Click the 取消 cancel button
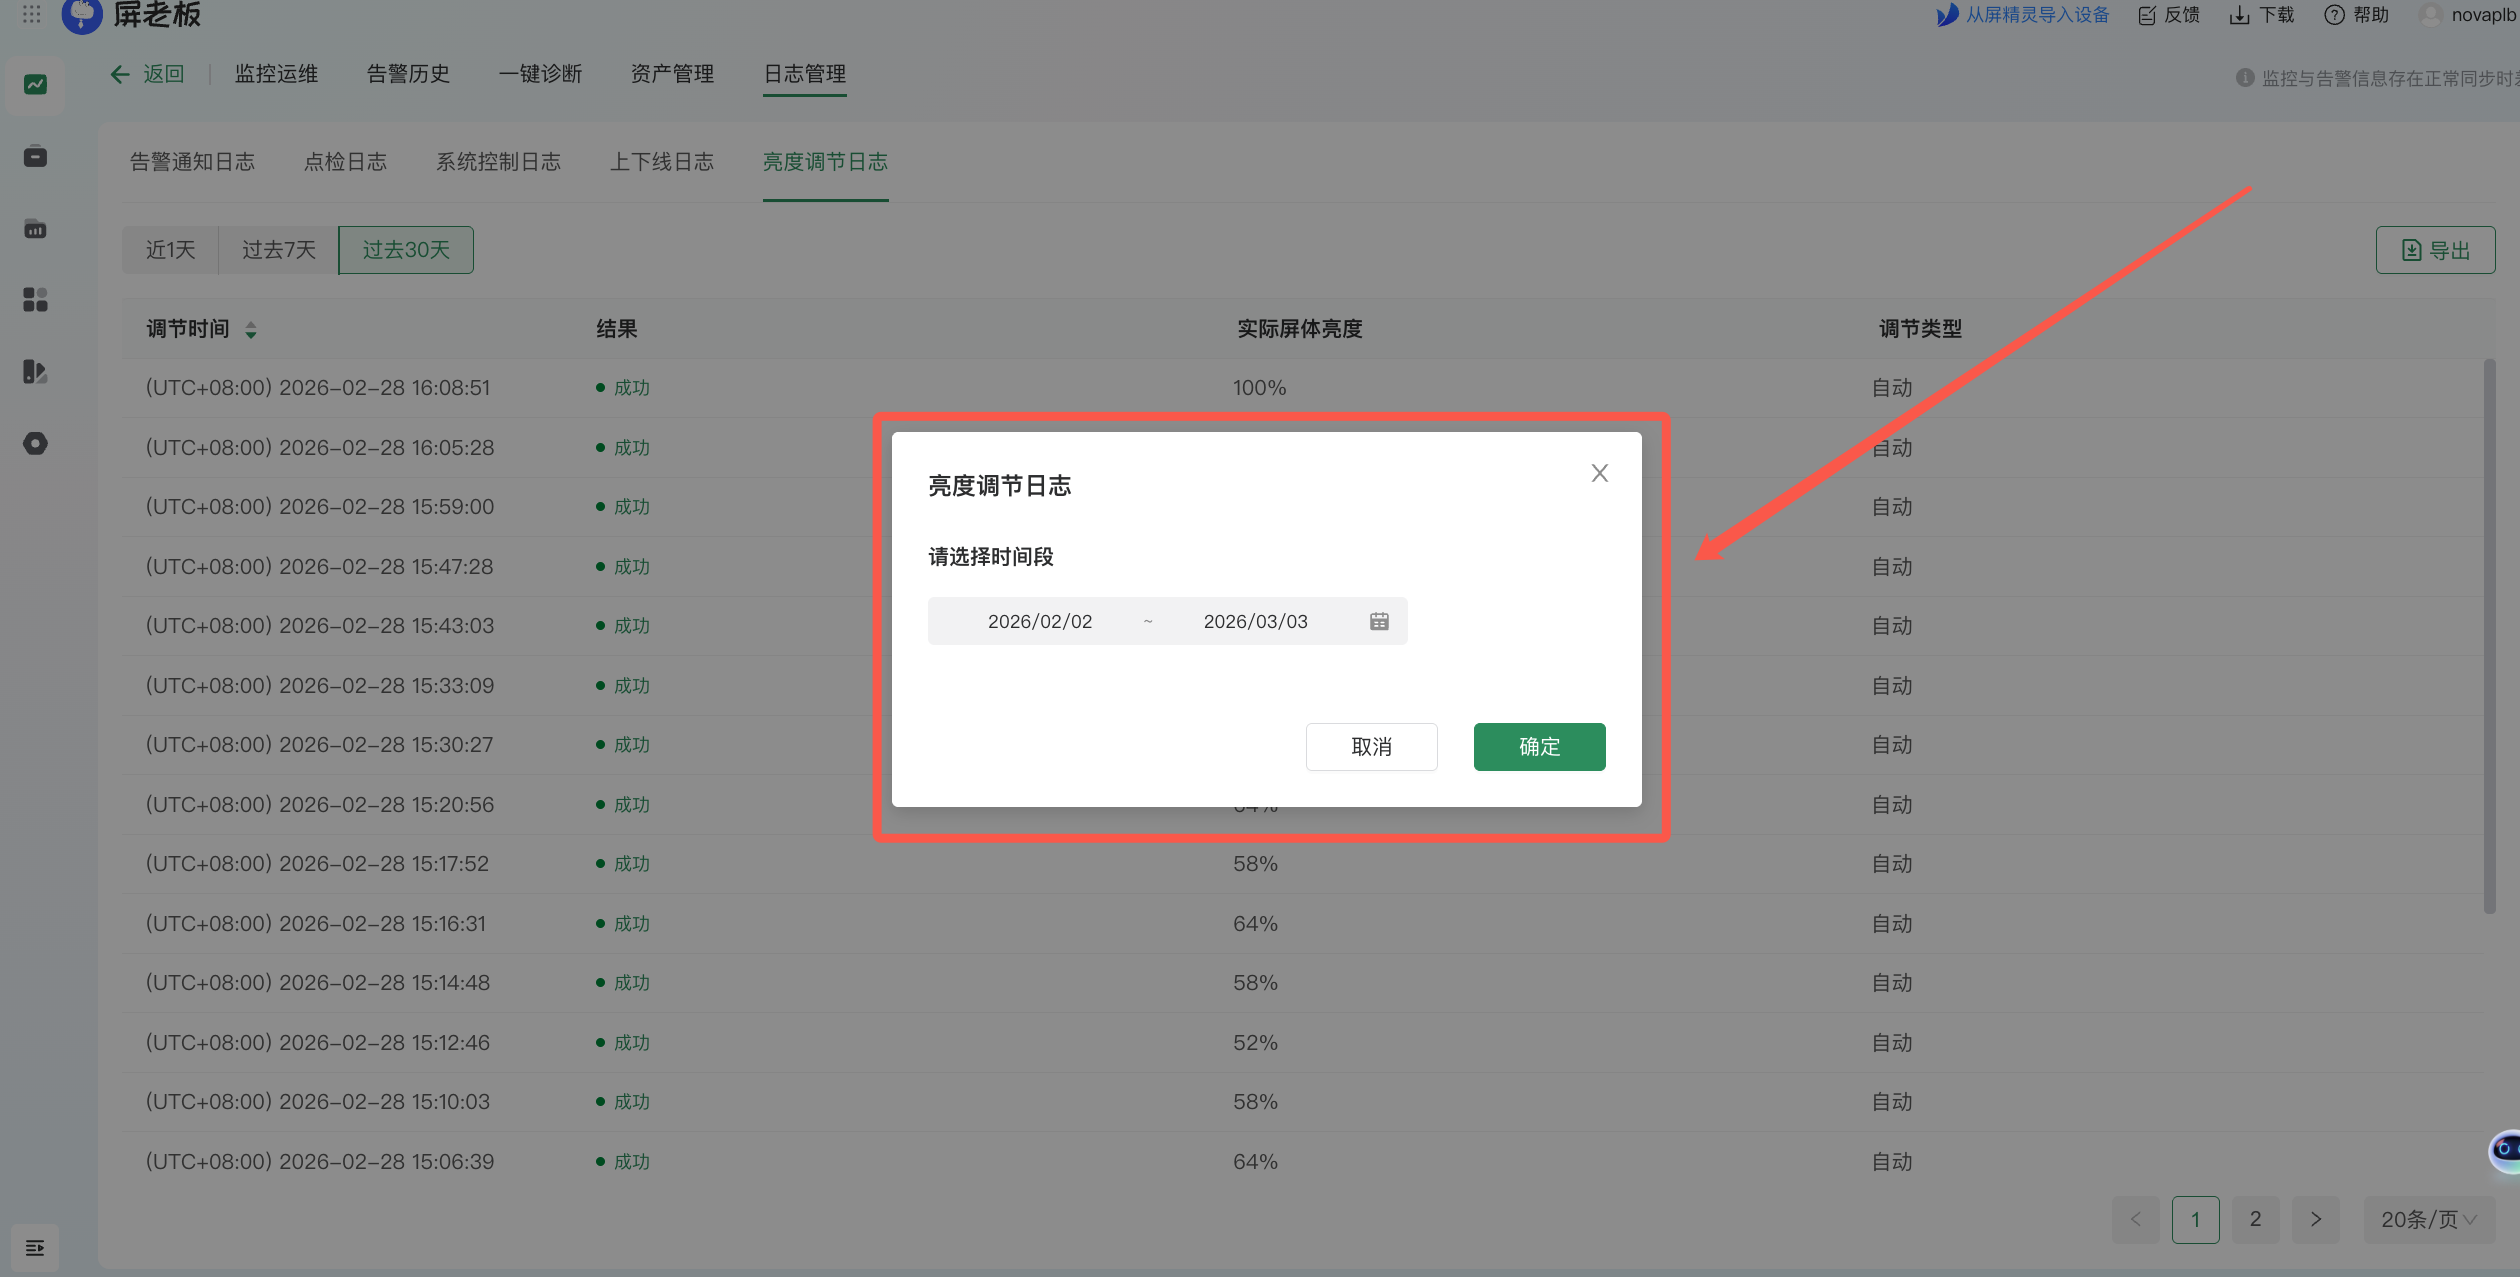 tap(1370, 746)
